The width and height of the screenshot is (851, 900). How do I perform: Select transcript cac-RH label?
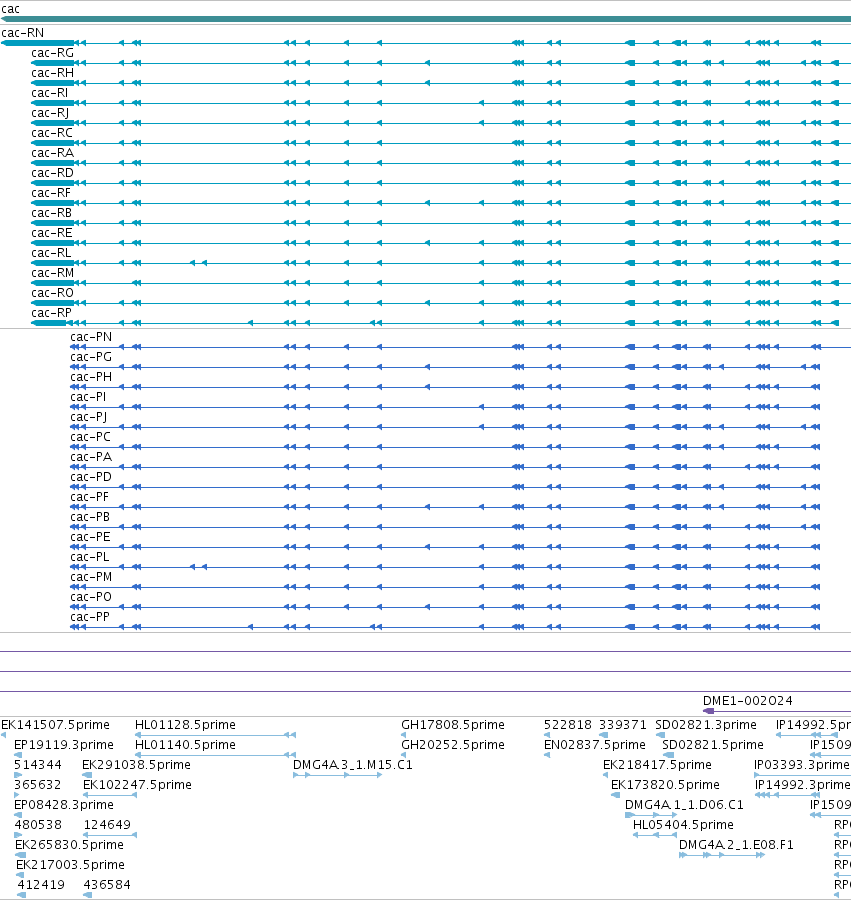click(x=52, y=73)
